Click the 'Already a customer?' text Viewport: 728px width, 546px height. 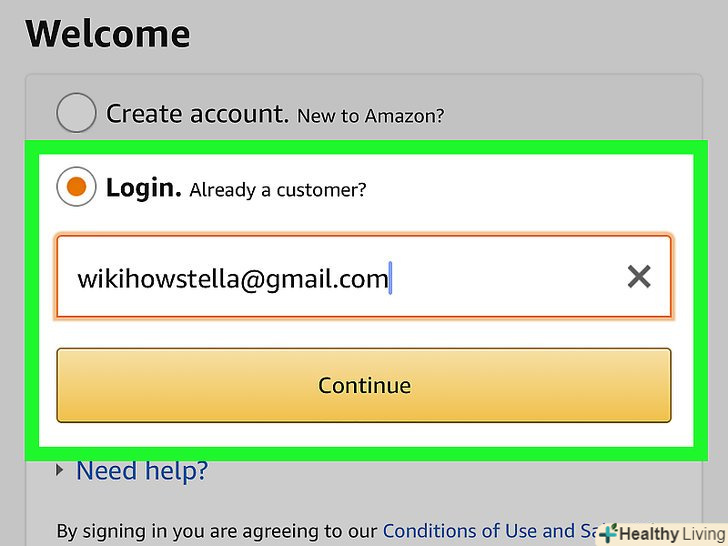[278, 189]
